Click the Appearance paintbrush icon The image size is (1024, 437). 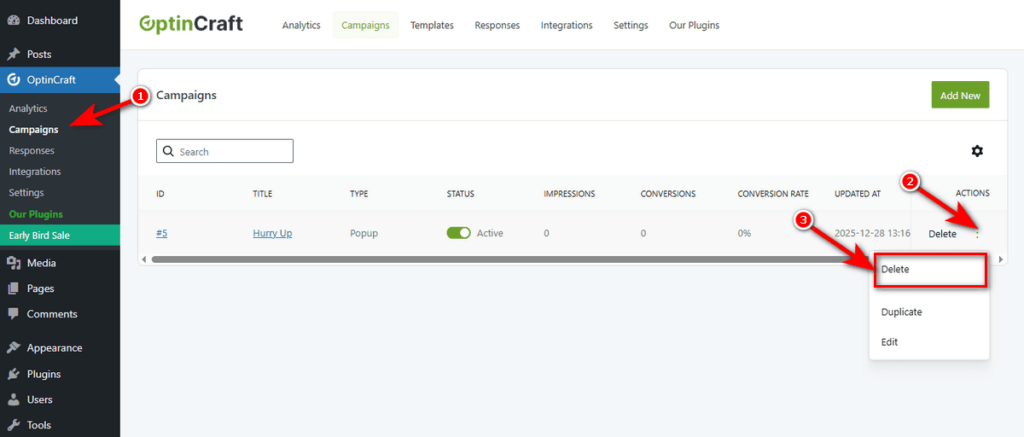coord(13,348)
